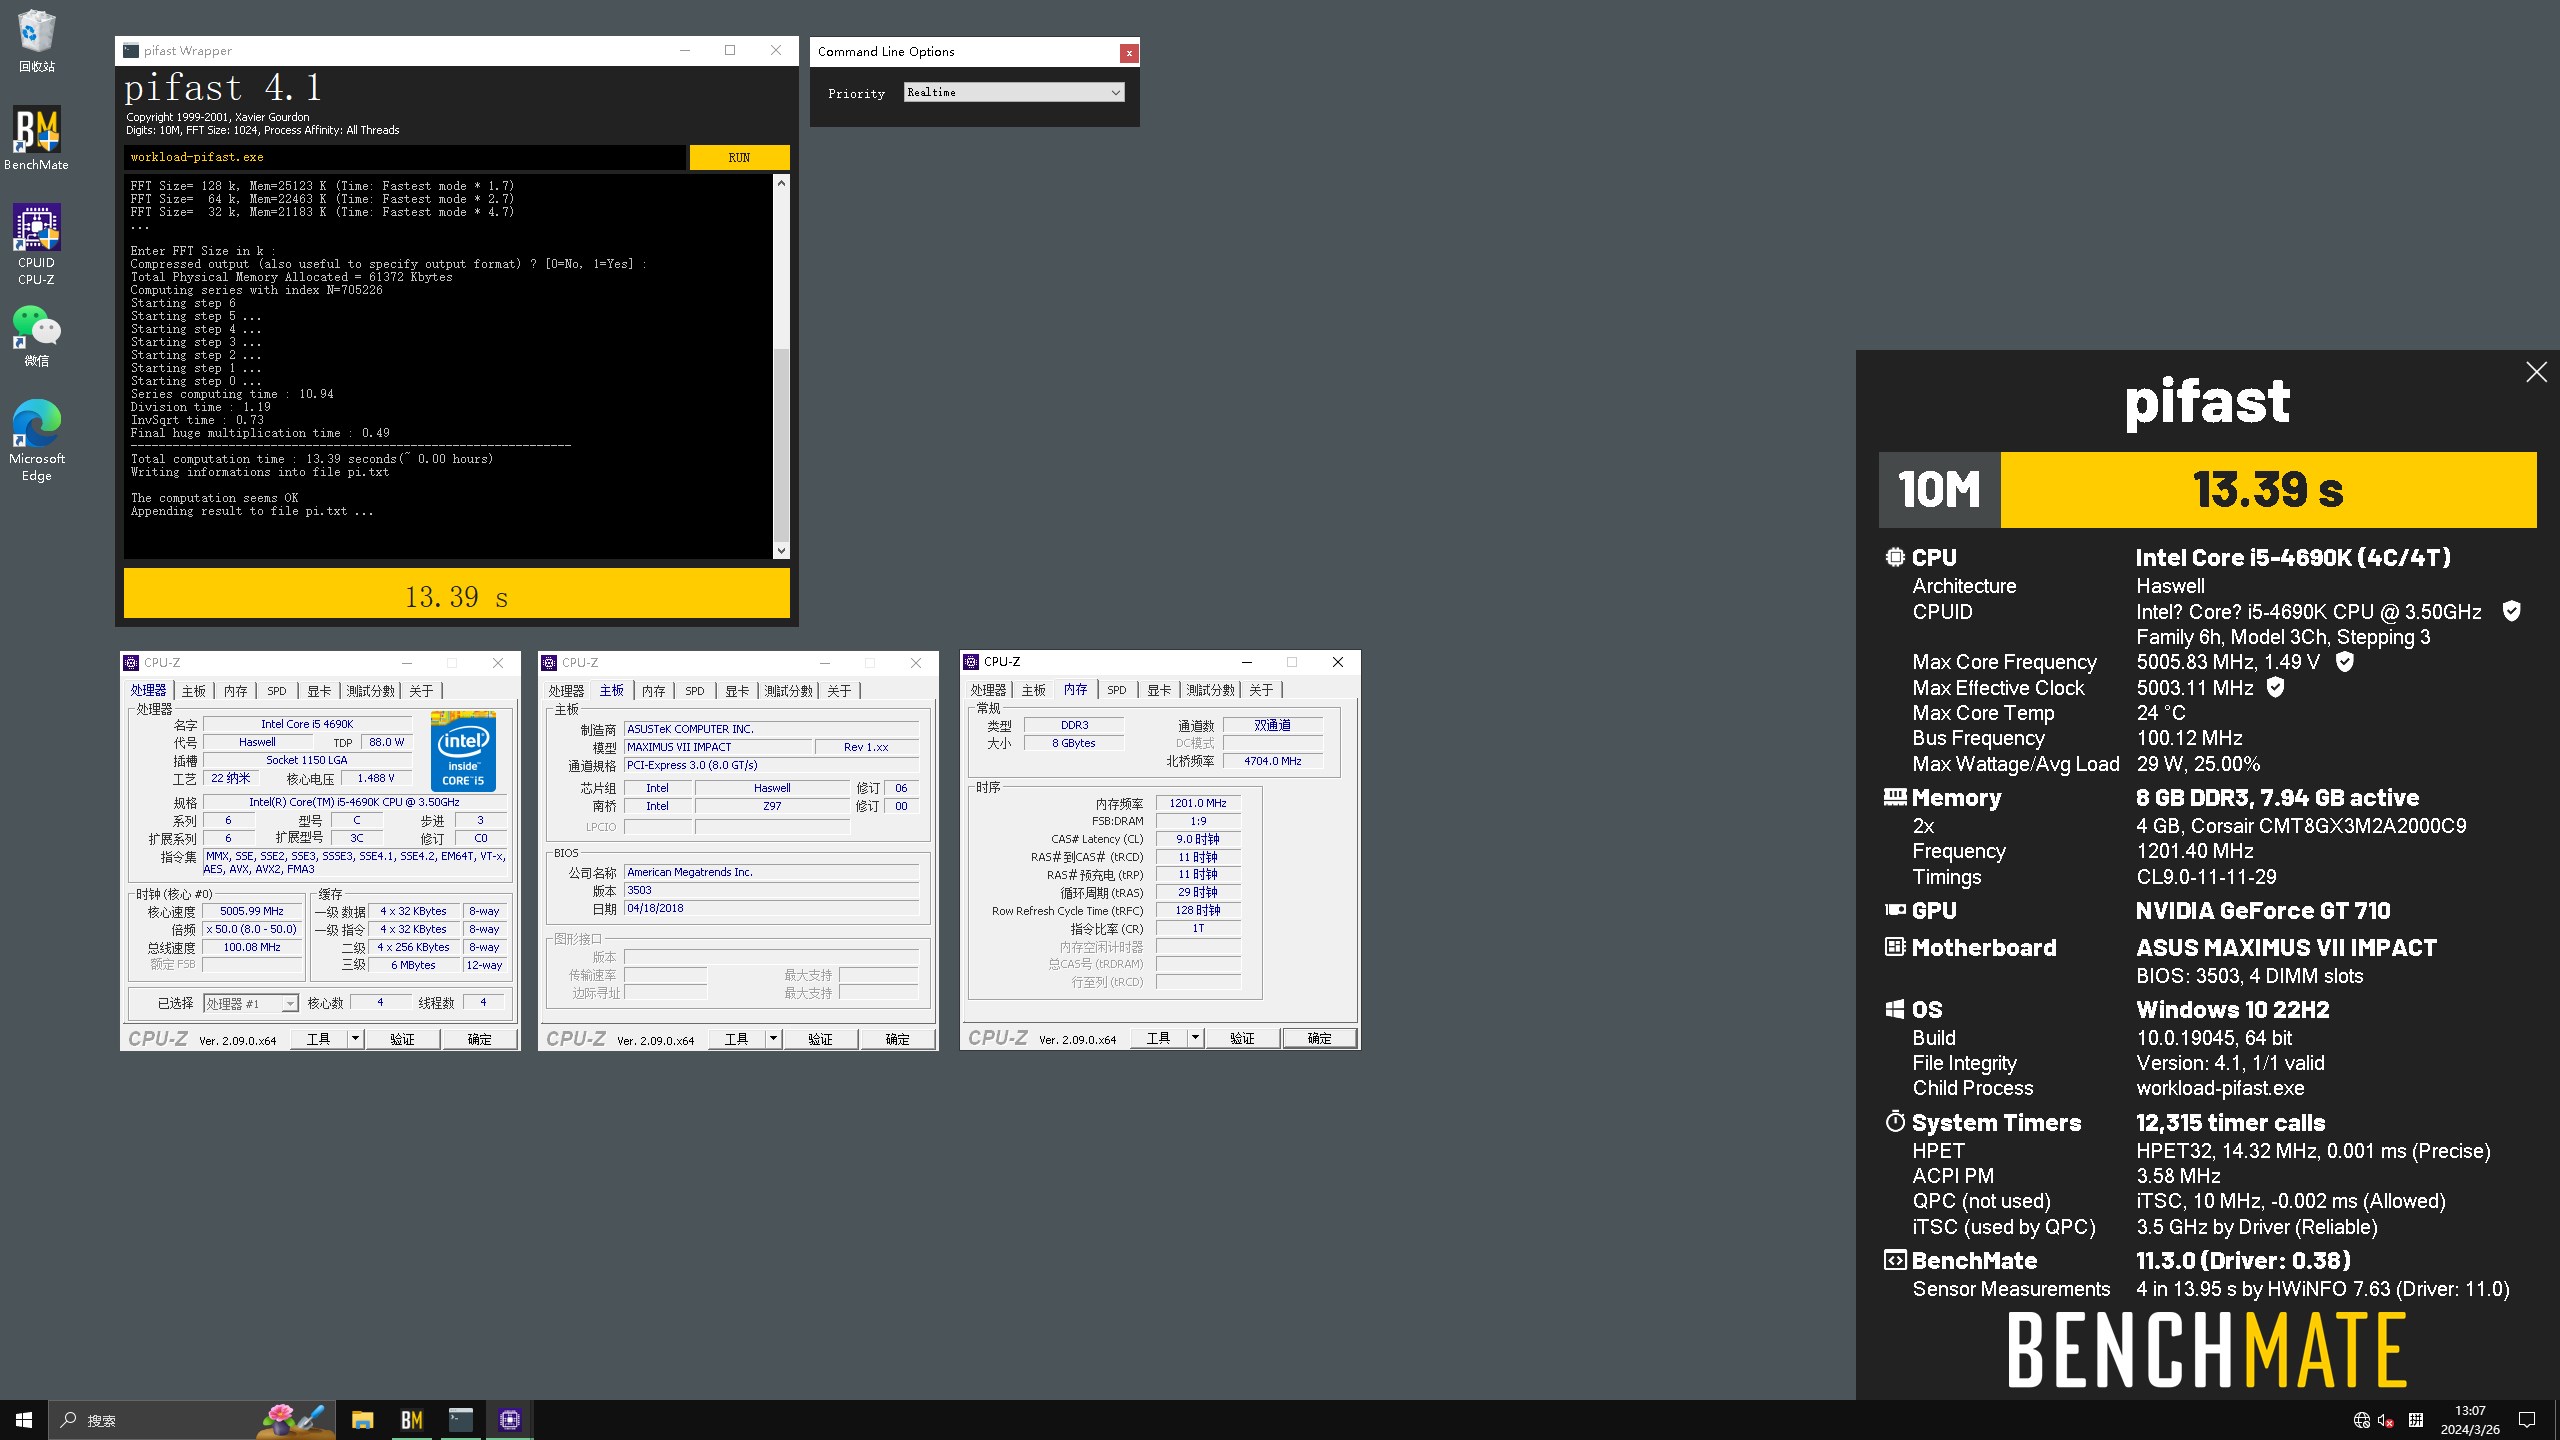Click 工具 in the mainboard CPU-Z window

click(x=736, y=1039)
